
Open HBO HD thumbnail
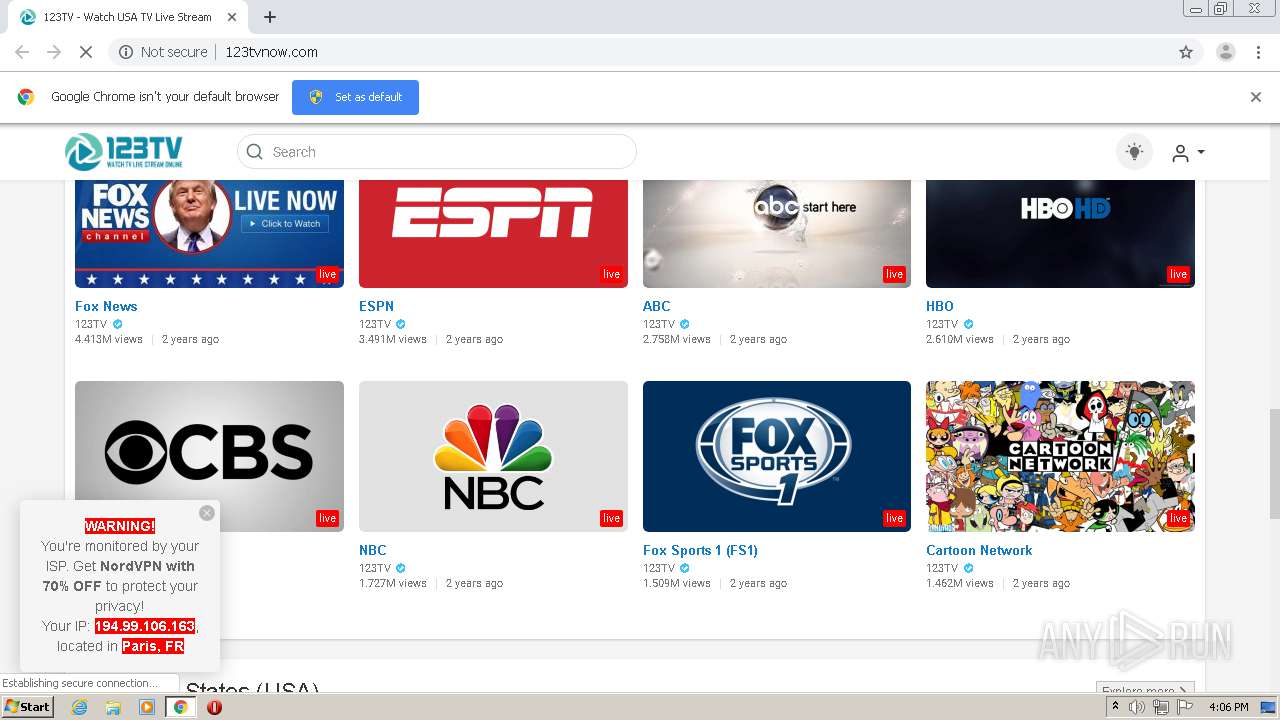[x=1060, y=233]
